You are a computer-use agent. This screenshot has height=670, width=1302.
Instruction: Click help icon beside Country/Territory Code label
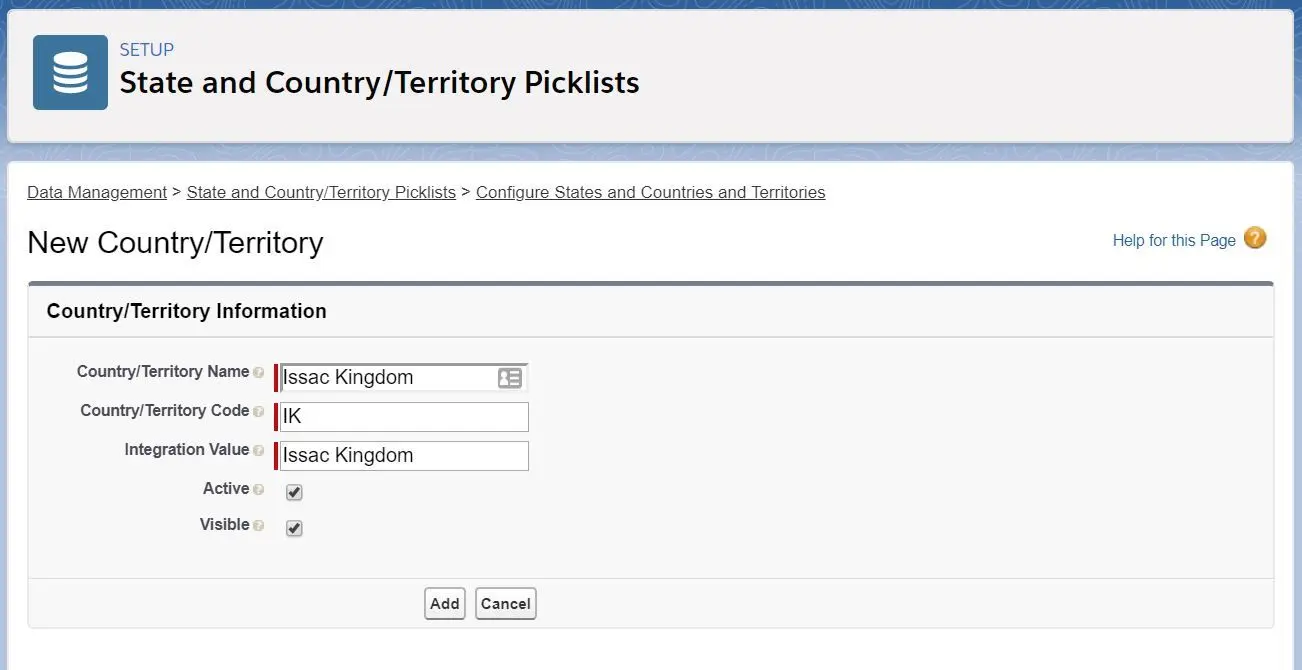click(x=259, y=412)
